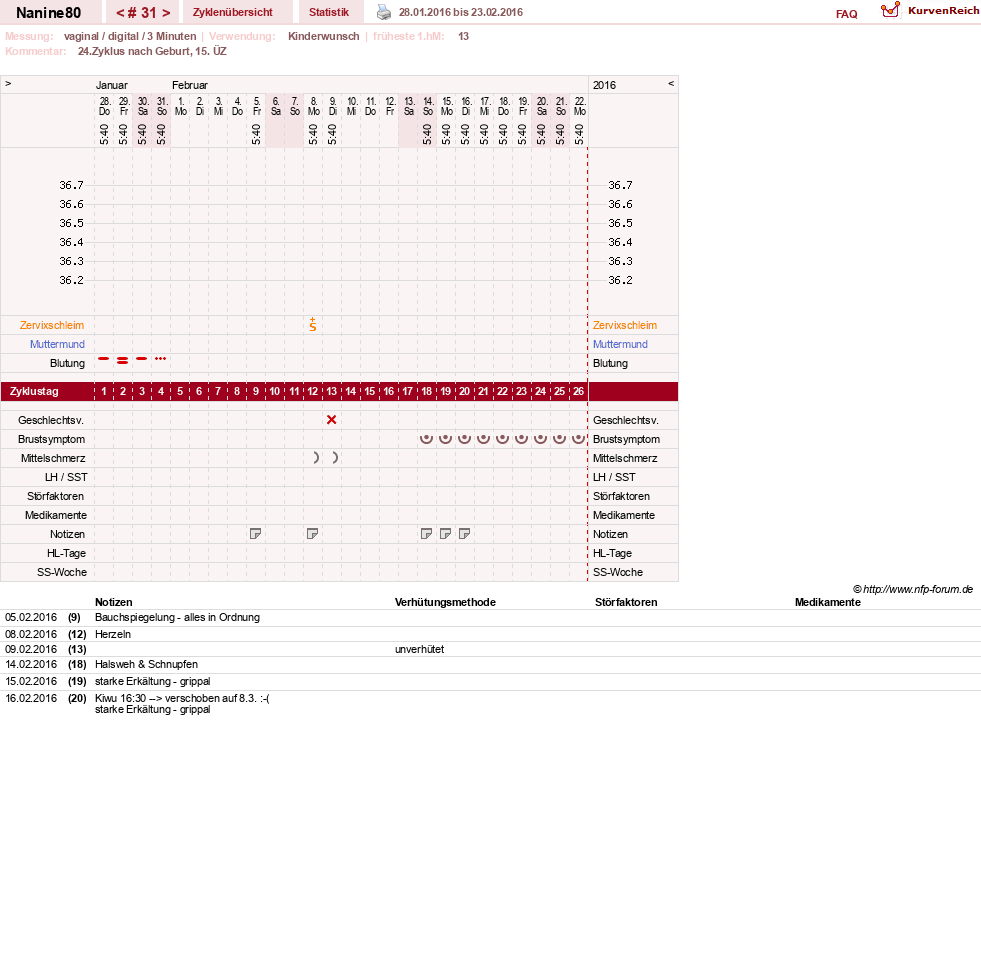The width and height of the screenshot is (981, 955).
Task: Click the left blue Muttermund label
Action: click(x=57, y=344)
